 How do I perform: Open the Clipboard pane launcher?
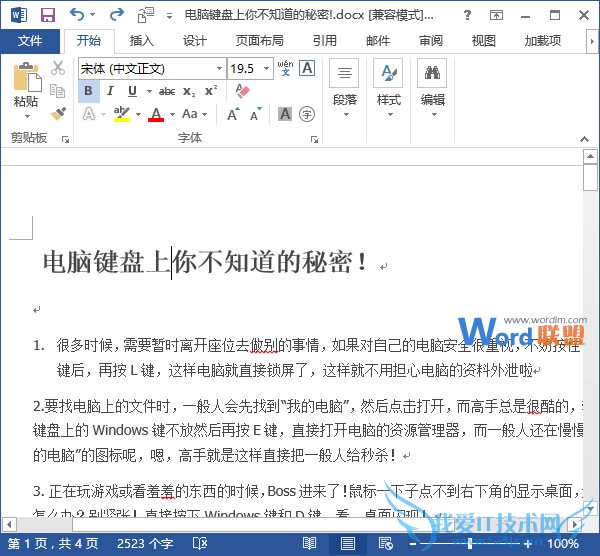pos(65,140)
